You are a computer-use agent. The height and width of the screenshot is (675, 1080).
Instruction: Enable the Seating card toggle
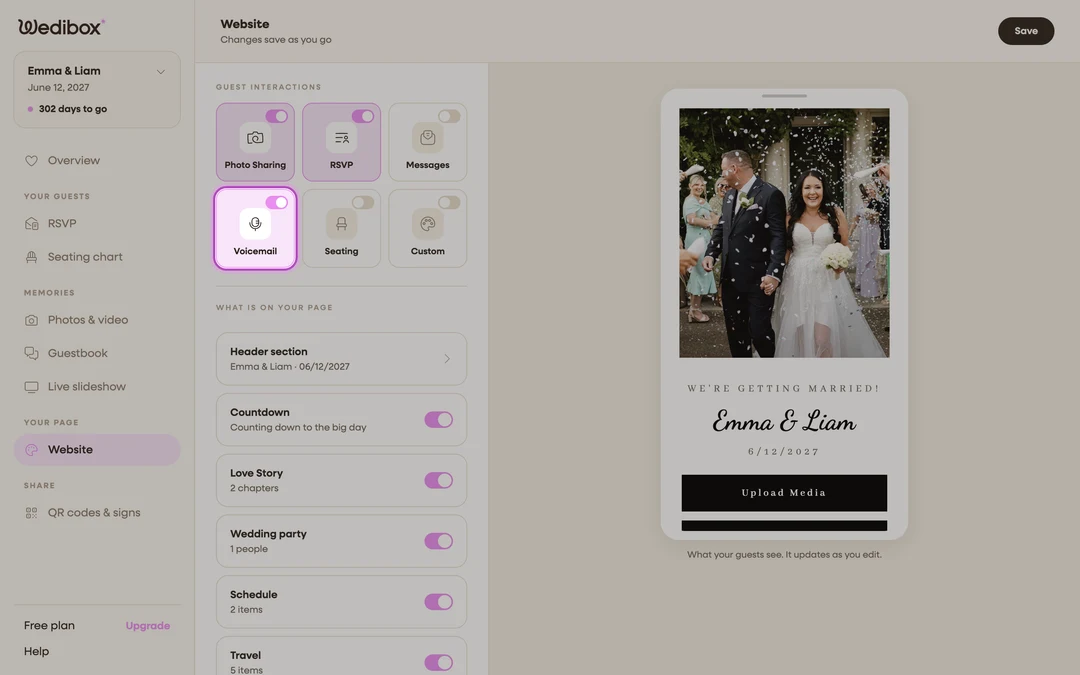(x=363, y=202)
